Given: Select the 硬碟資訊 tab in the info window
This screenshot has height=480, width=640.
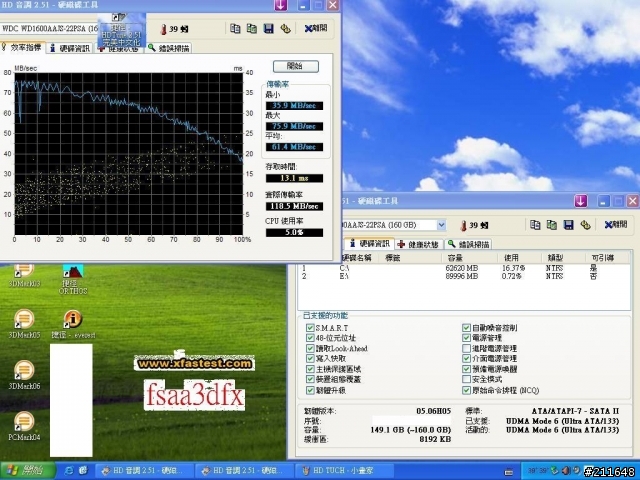Looking at the screenshot, I should pyautogui.click(x=369, y=244).
